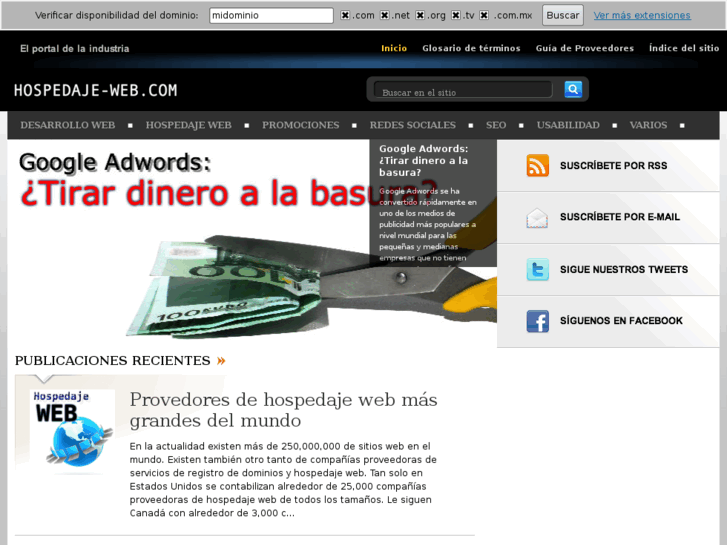Open the Redes Sociales menu
The width and height of the screenshot is (727, 545).
pyautogui.click(x=413, y=125)
